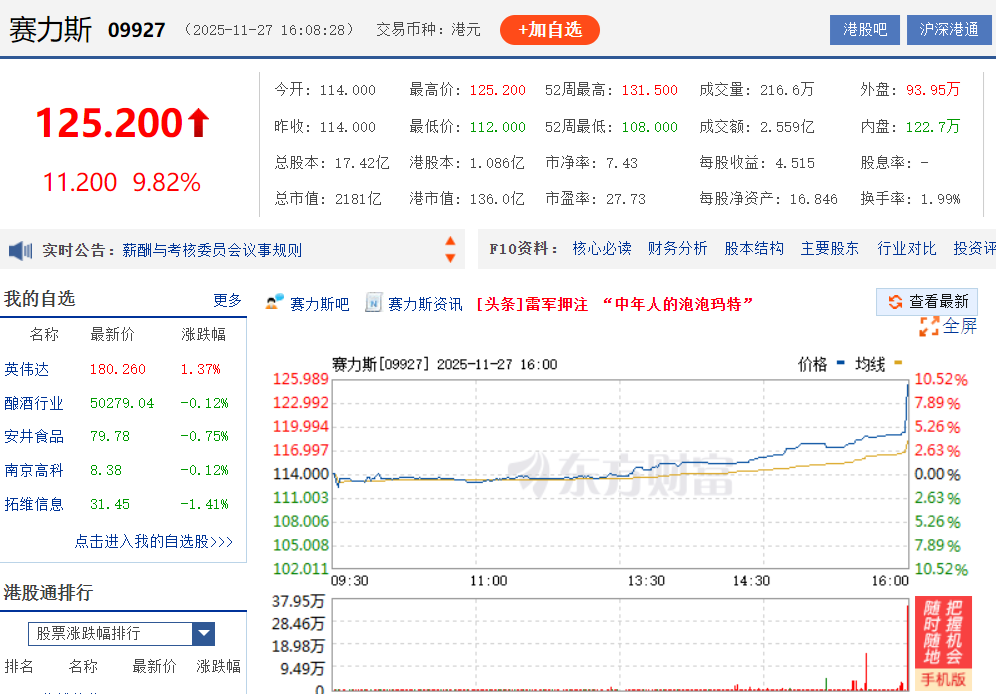Open 安井食品 in watchlist
This screenshot has height=694, width=996.
pyautogui.click(x=34, y=436)
